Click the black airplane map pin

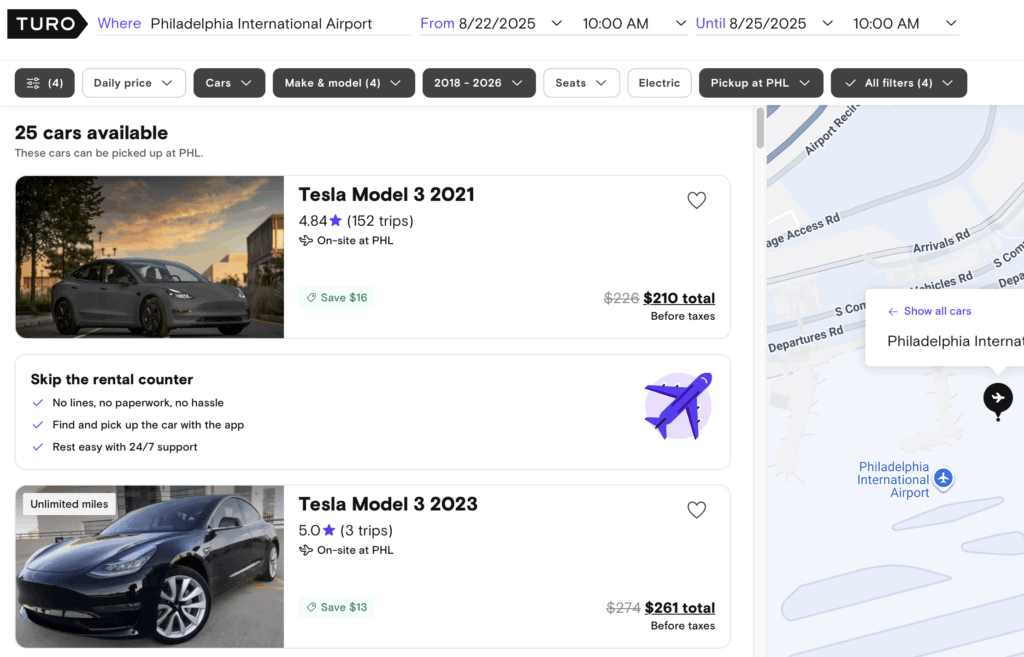pos(997,398)
